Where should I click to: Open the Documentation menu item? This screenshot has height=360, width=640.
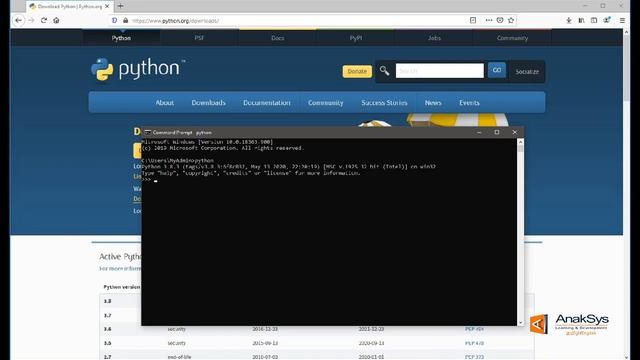pyautogui.click(x=267, y=103)
